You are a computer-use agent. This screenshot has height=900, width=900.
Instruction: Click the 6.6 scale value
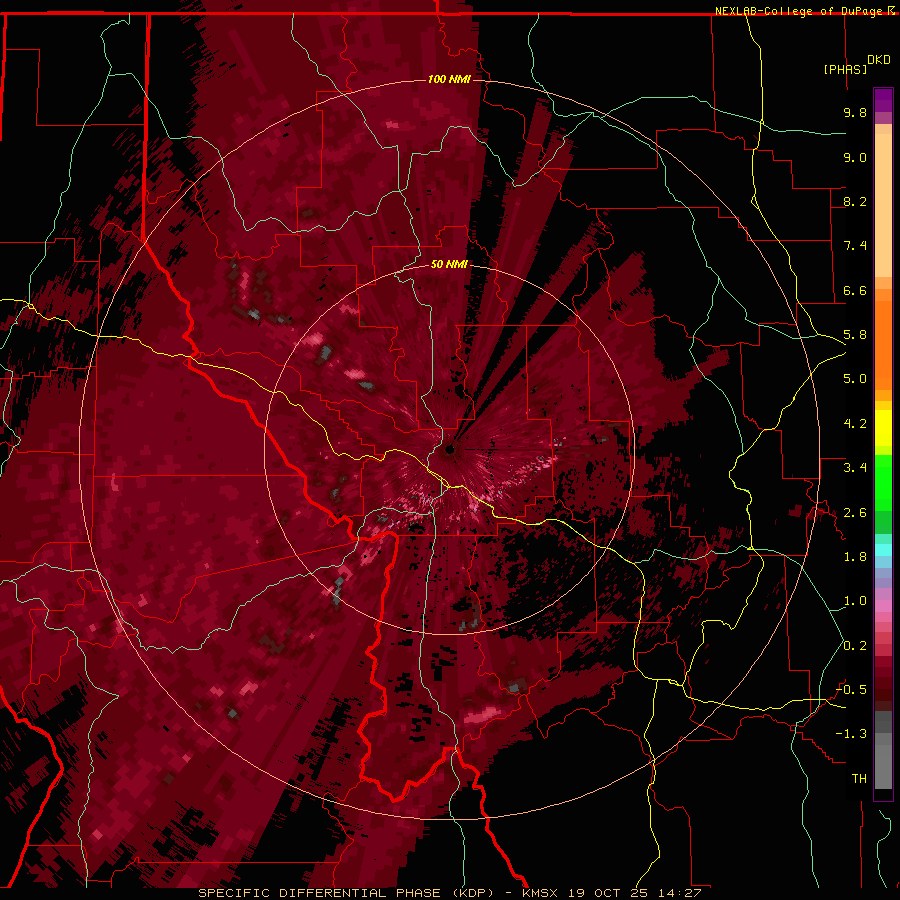click(855, 290)
